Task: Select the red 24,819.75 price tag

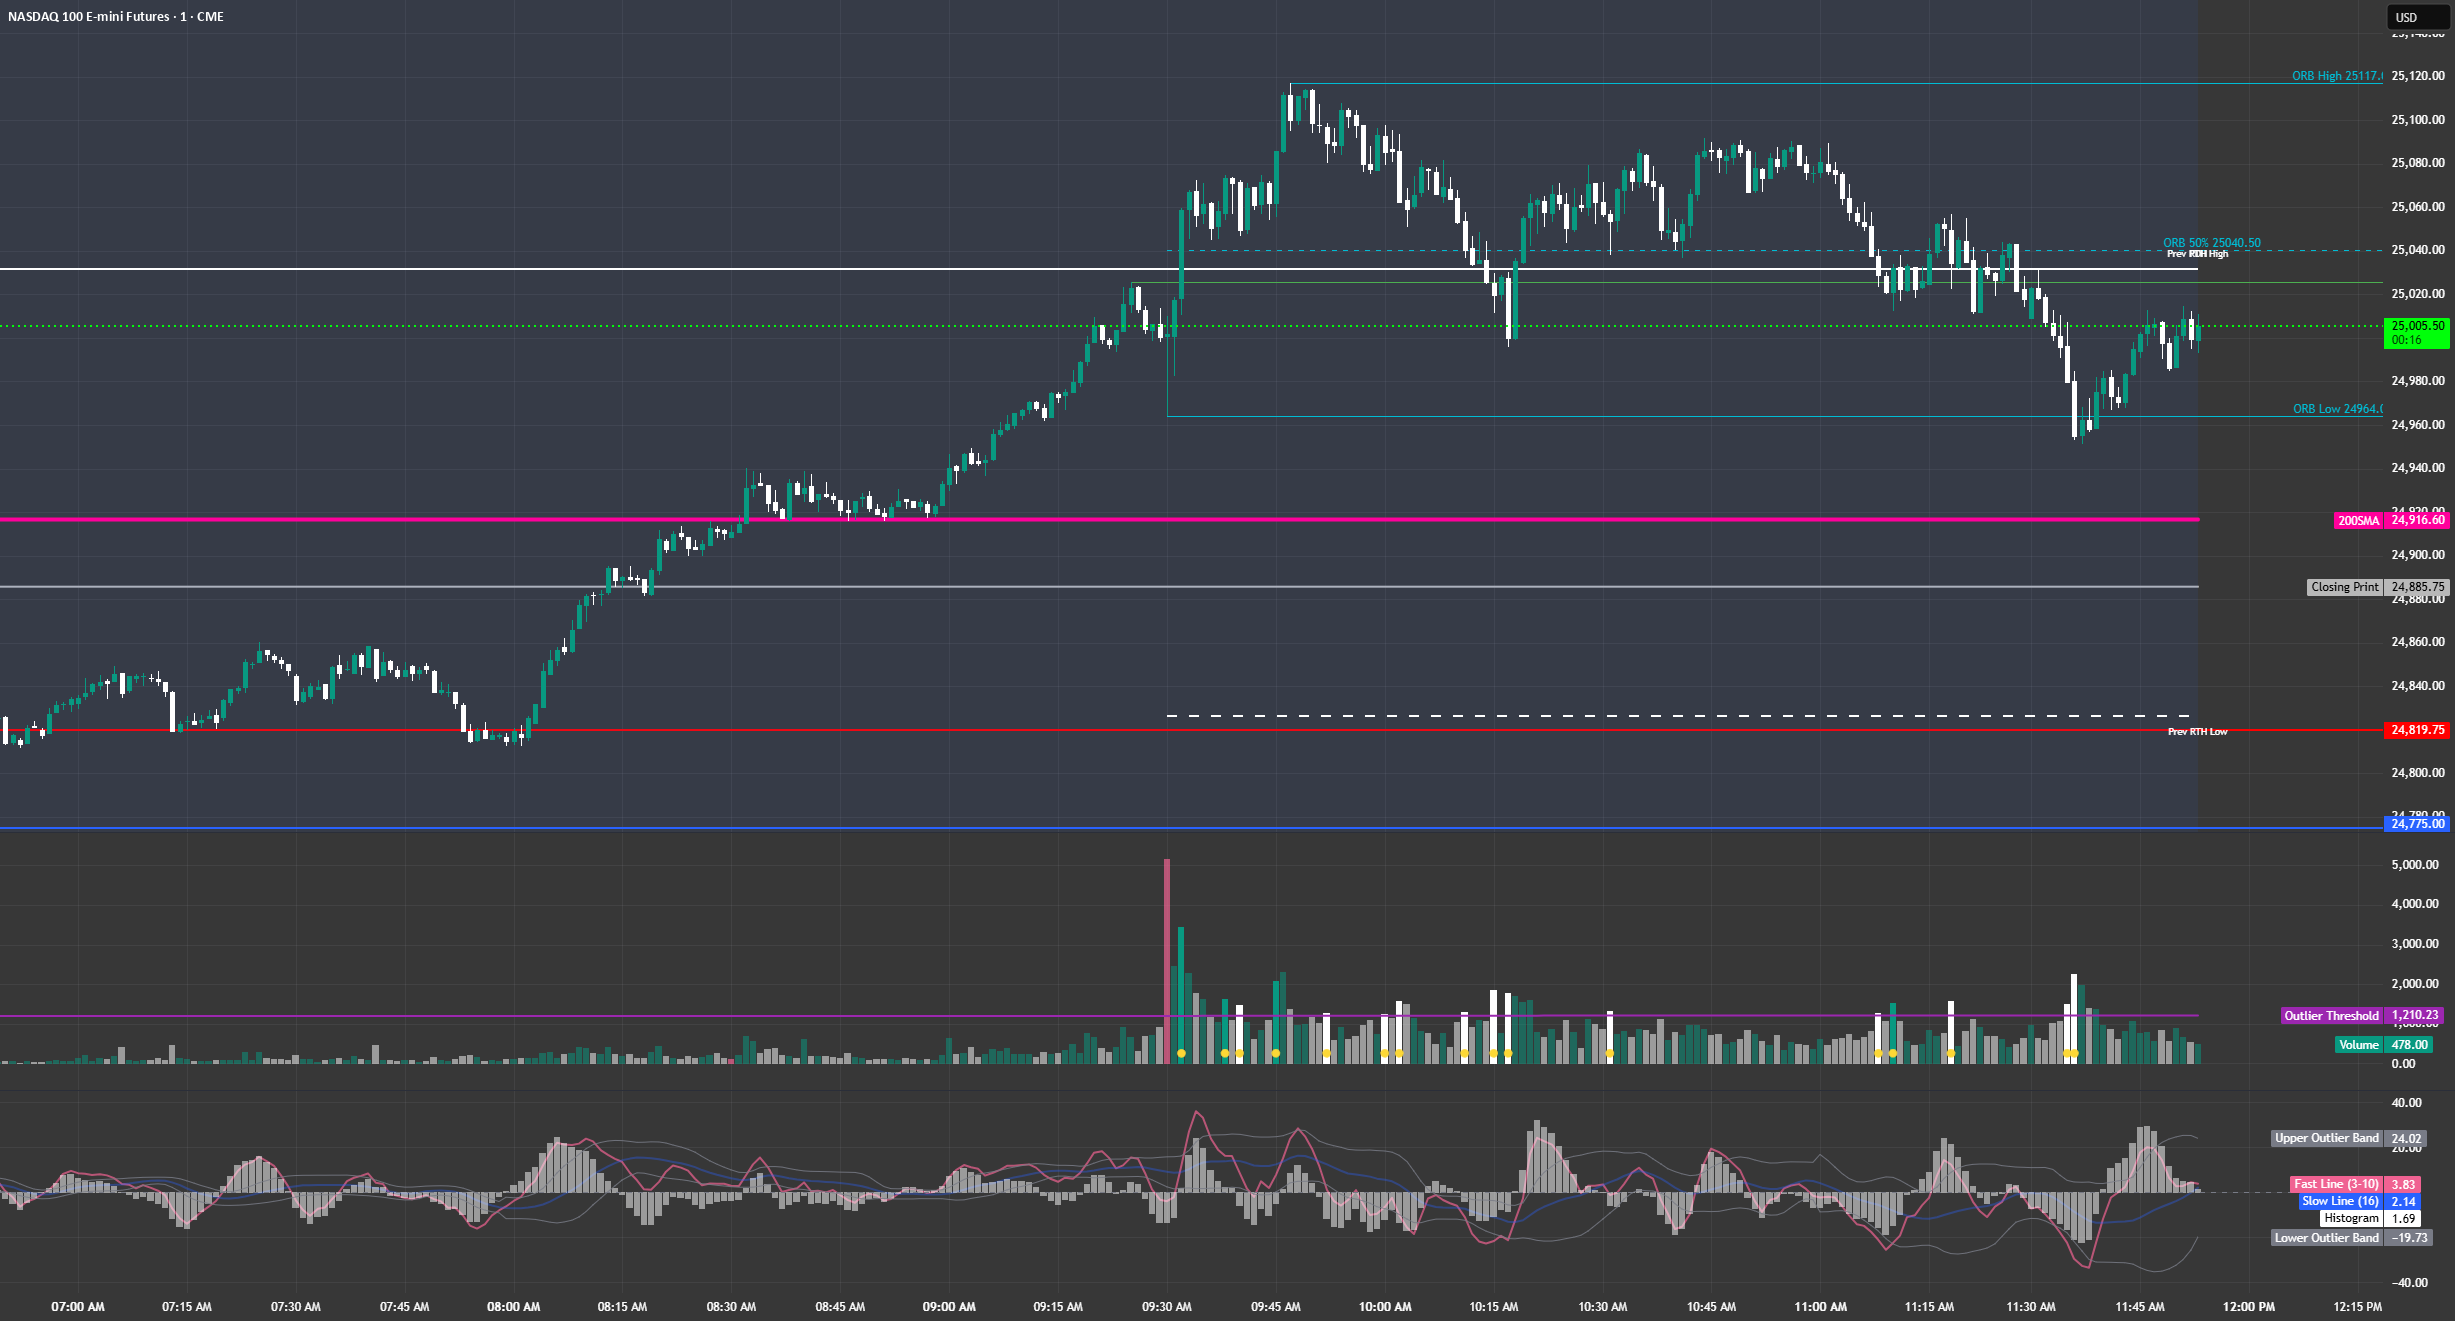Action: pyautogui.click(x=2417, y=730)
